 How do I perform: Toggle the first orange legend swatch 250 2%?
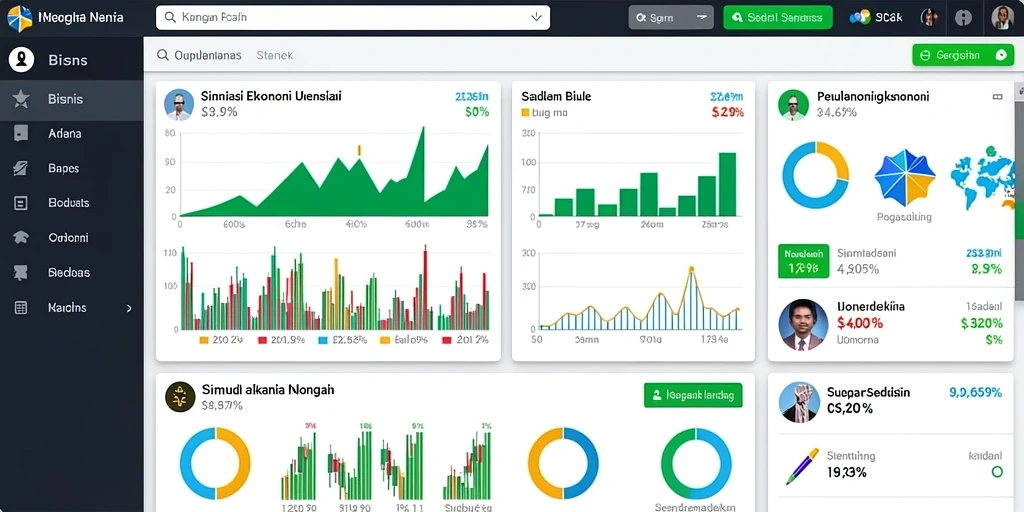point(204,340)
